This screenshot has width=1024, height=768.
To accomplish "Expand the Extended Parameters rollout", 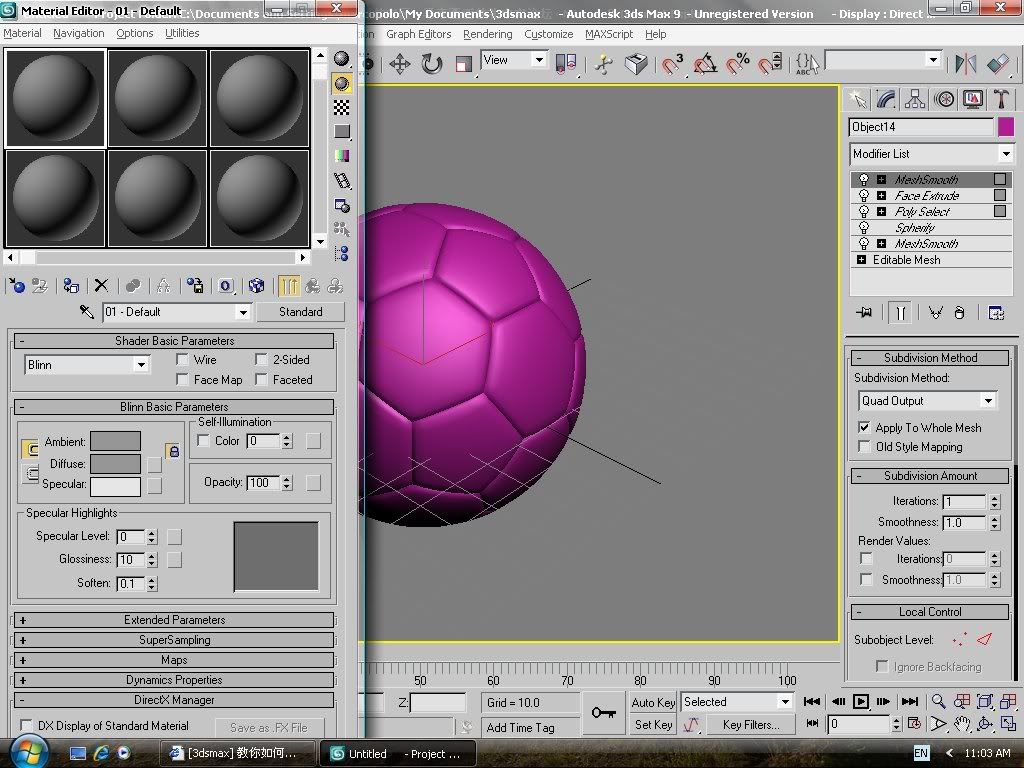I will point(174,620).
